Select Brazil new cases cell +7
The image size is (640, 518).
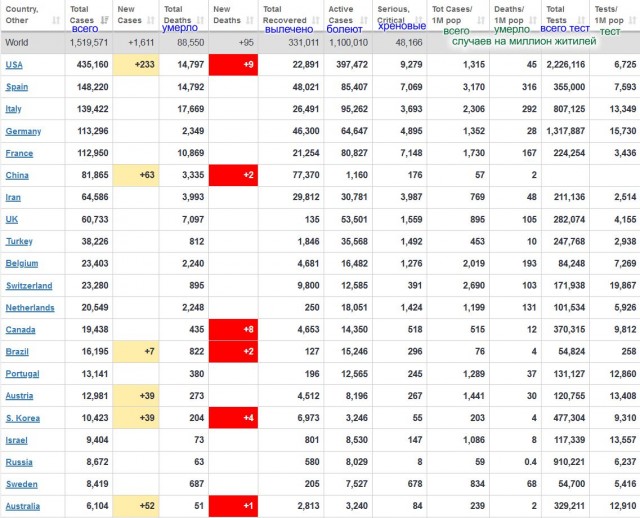pyautogui.click(x=136, y=351)
